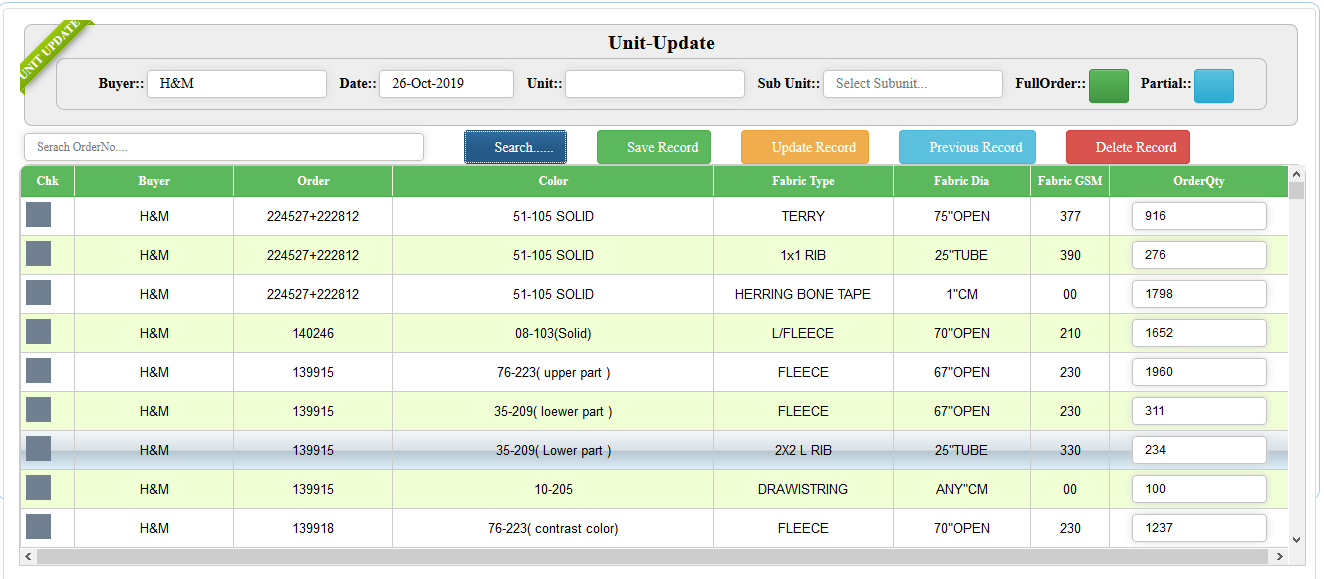Click the TERRY fabric type cell

[x=803, y=216]
